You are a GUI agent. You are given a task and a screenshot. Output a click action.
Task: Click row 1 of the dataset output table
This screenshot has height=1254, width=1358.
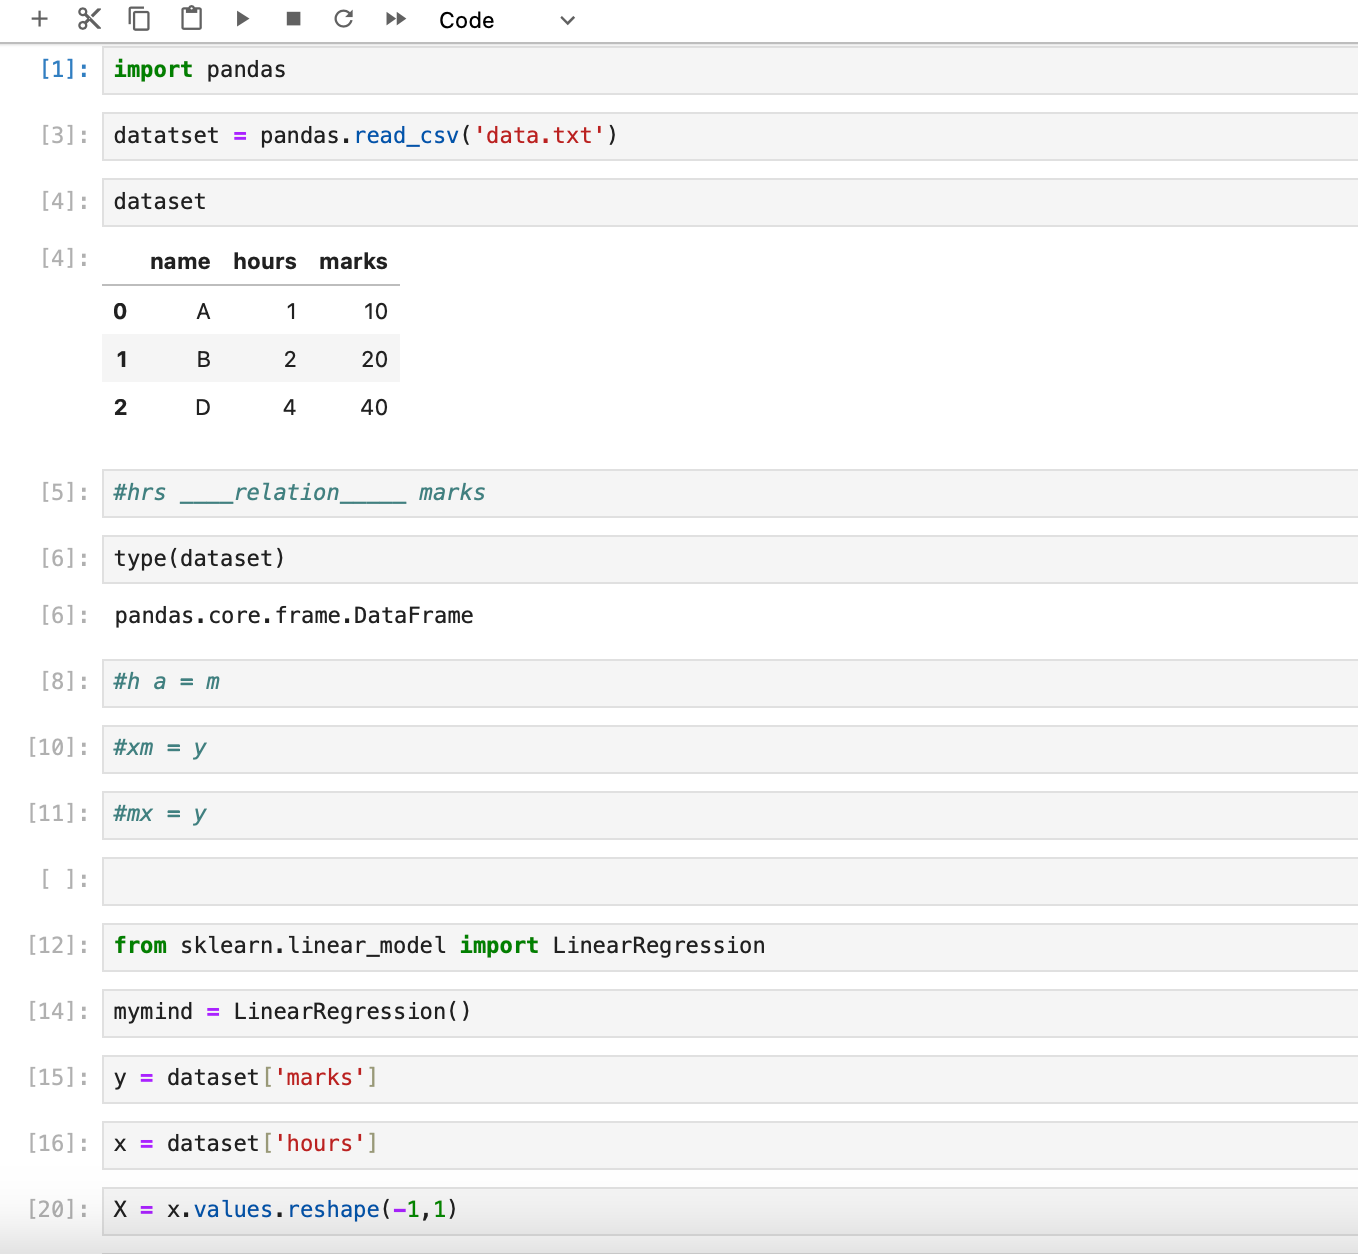click(x=250, y=358)
